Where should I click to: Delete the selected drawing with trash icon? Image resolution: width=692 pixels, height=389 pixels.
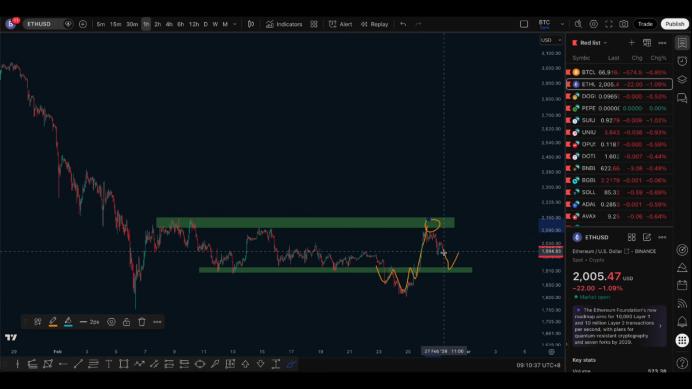pyautogui.click(x=142, y=322)
